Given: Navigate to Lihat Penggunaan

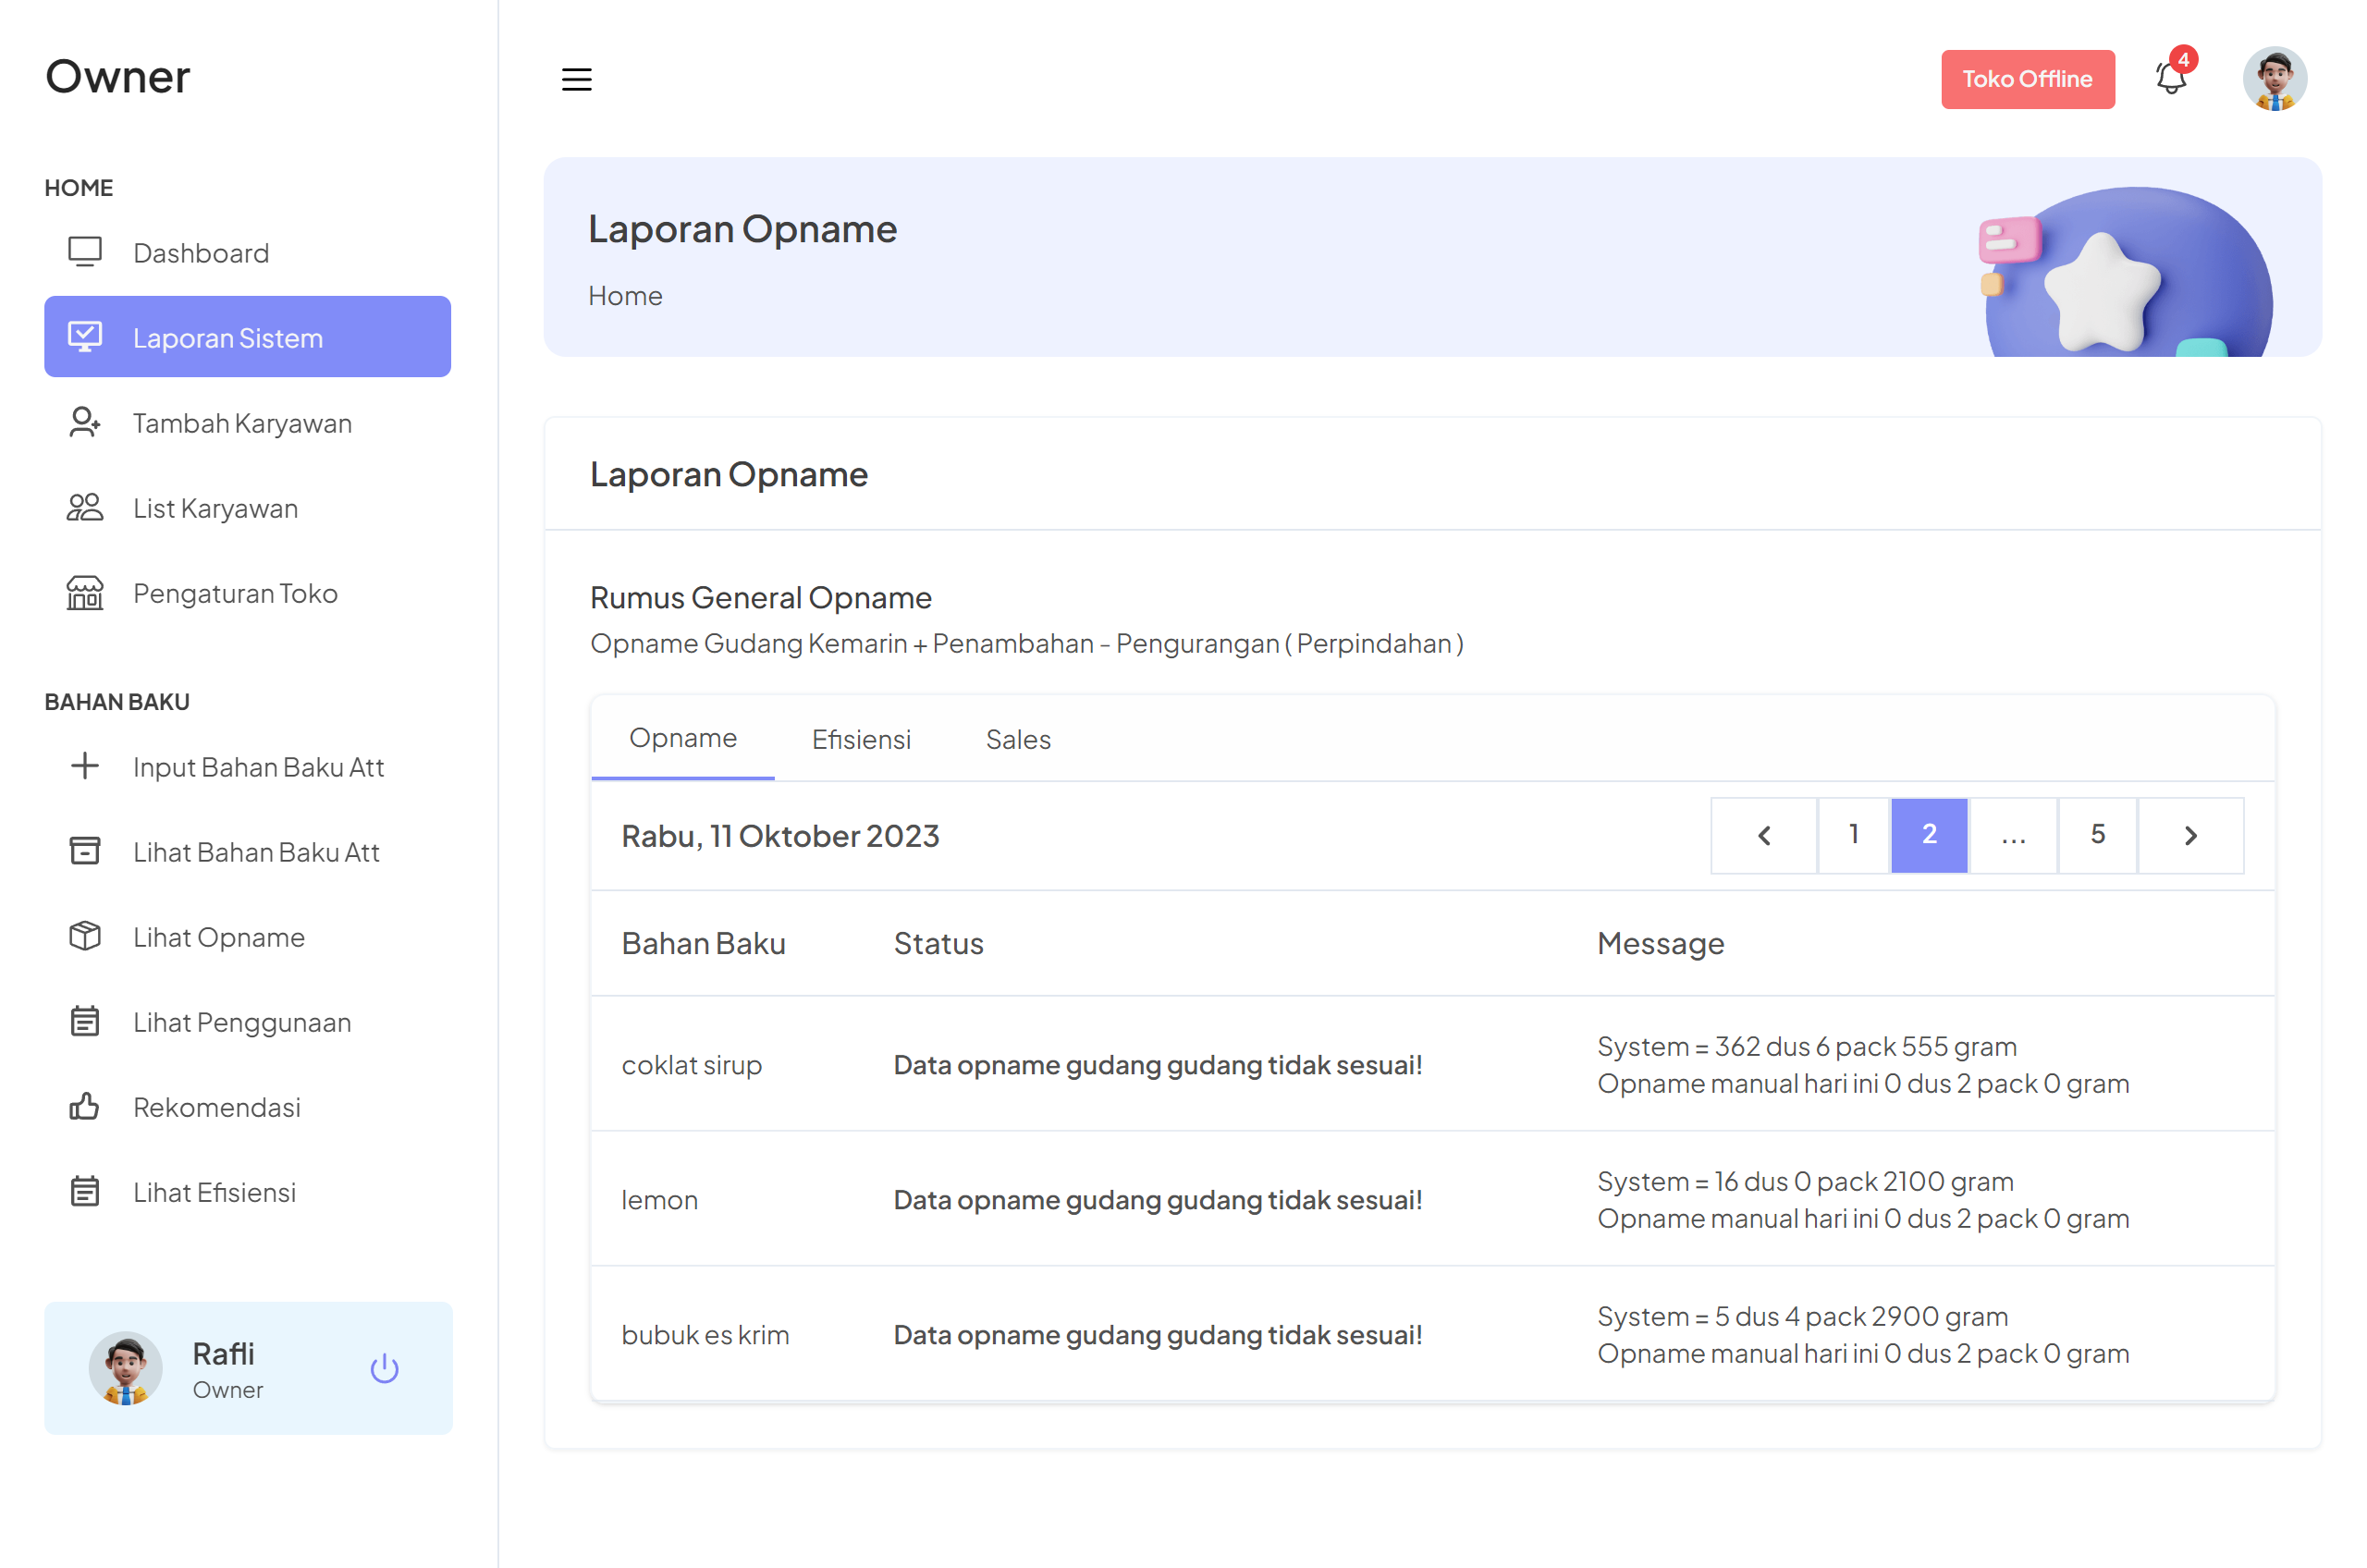Looking at the screenshot, I should click(241, 1021).
